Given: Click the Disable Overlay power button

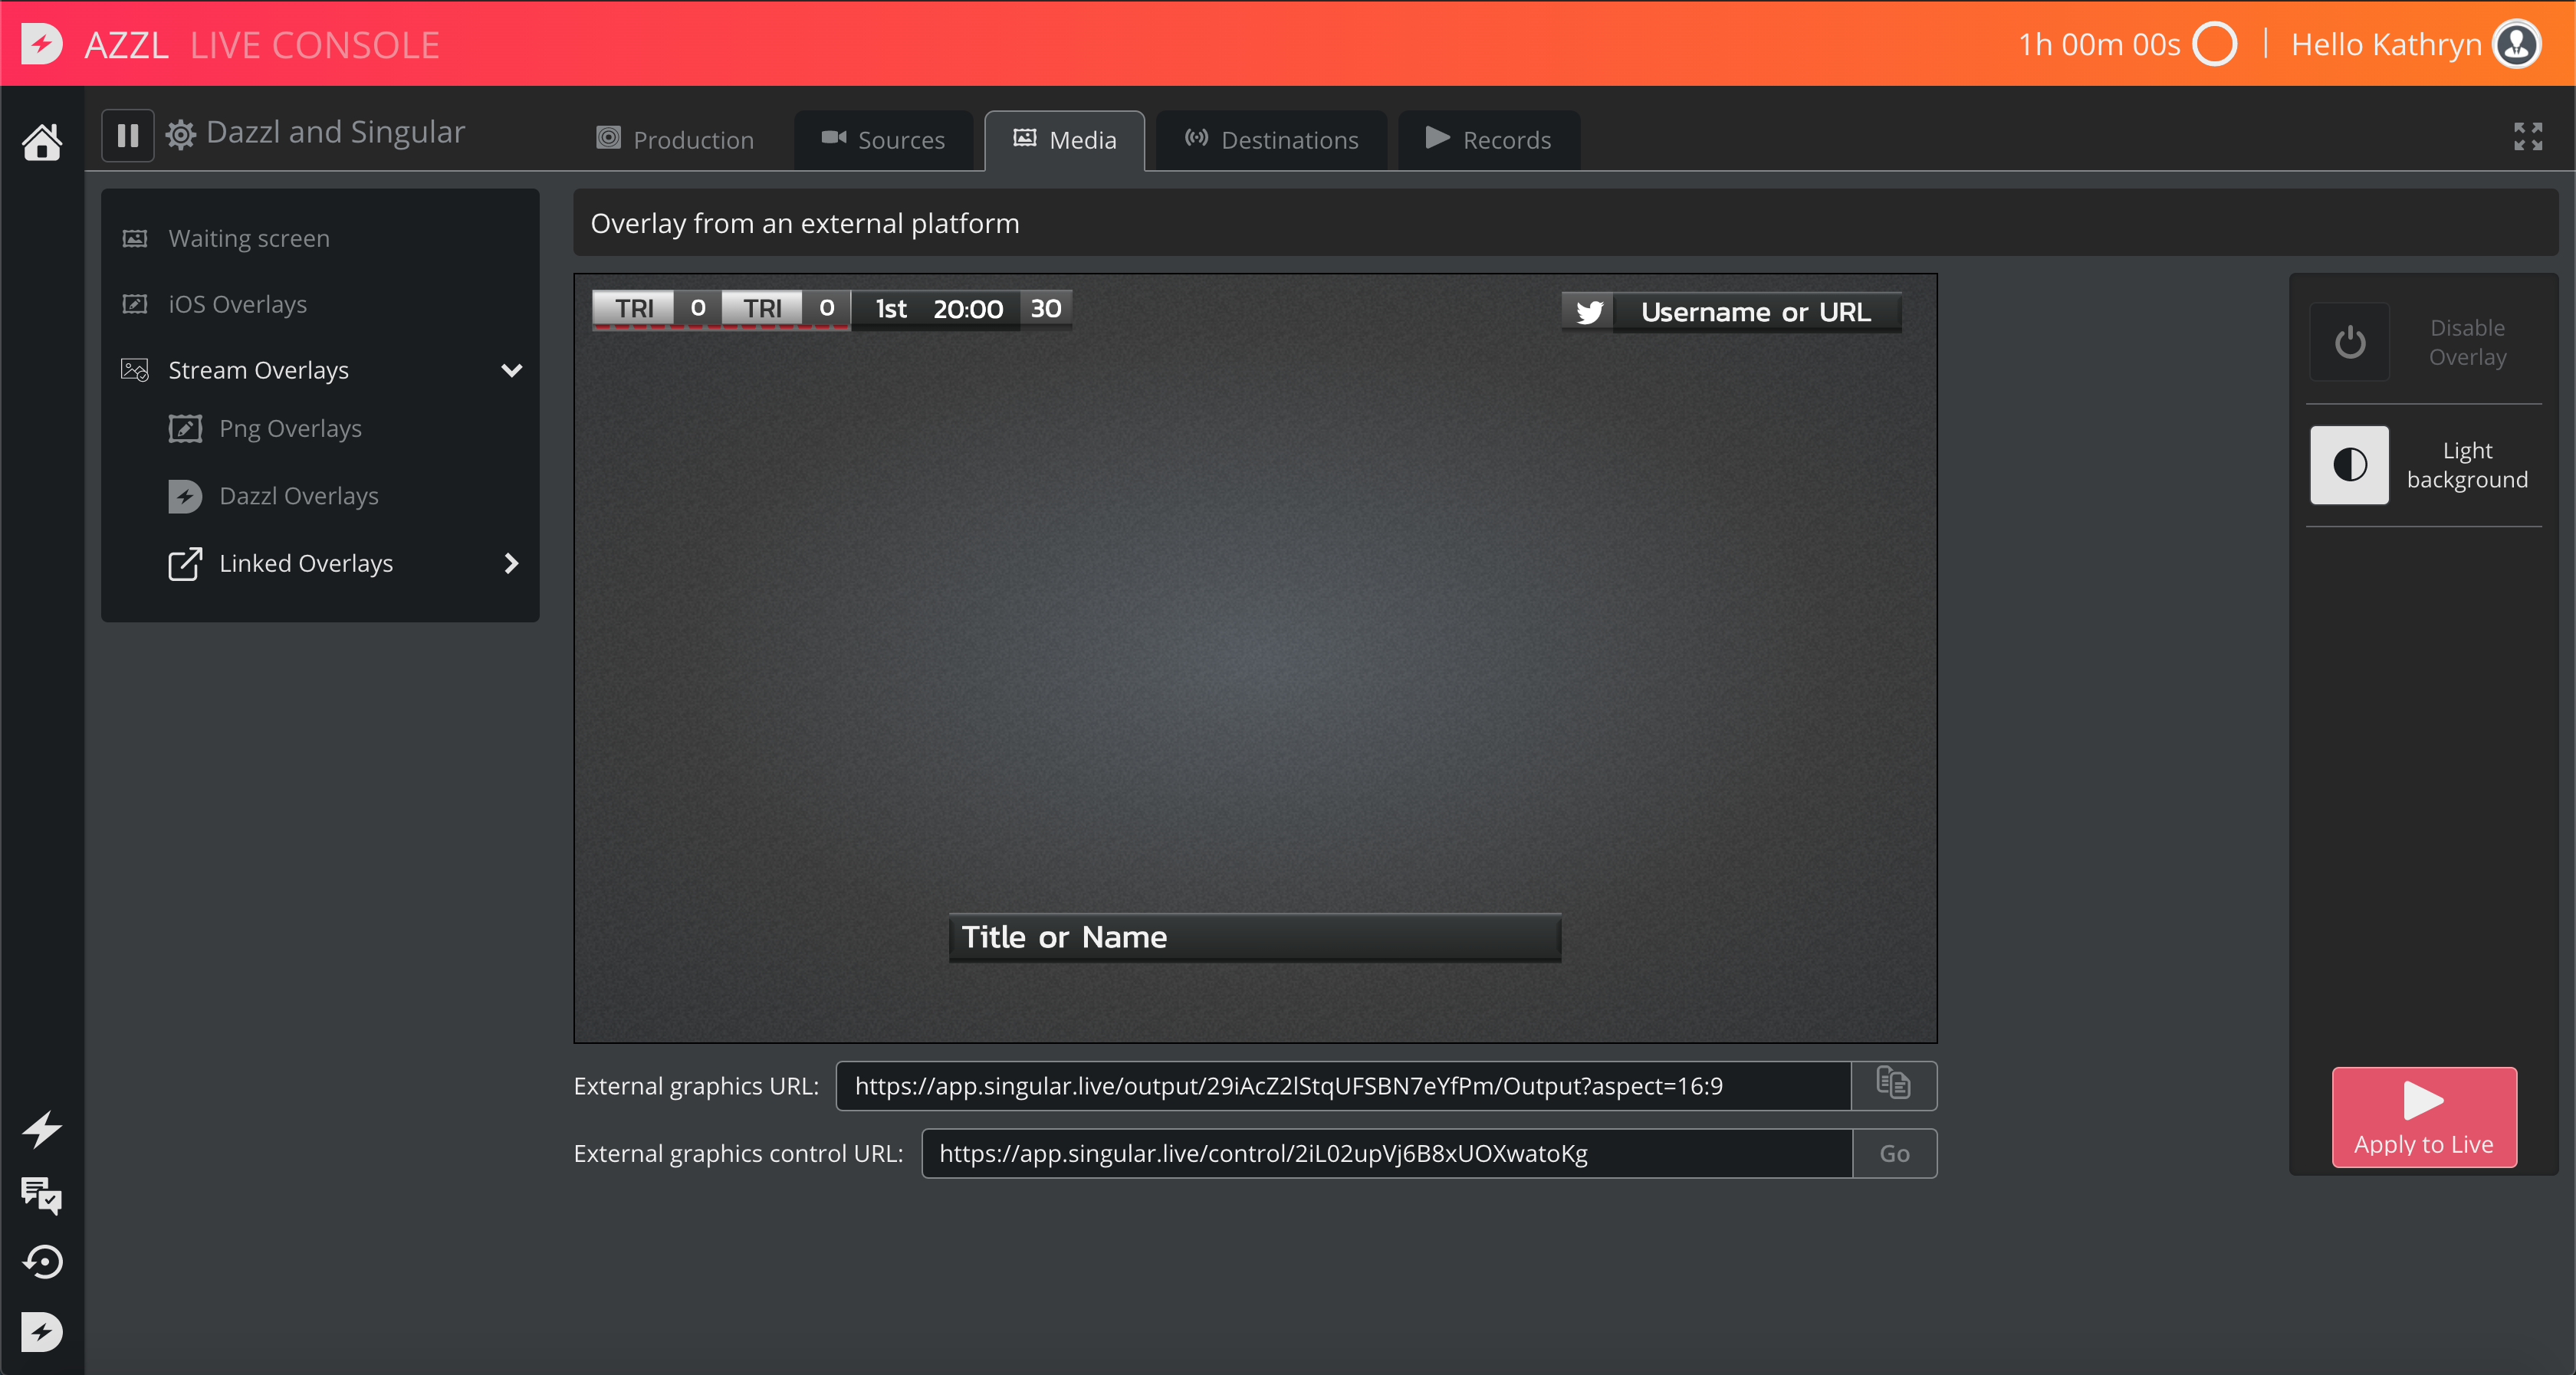Looking at the screenshot, I should (2349, 342).
